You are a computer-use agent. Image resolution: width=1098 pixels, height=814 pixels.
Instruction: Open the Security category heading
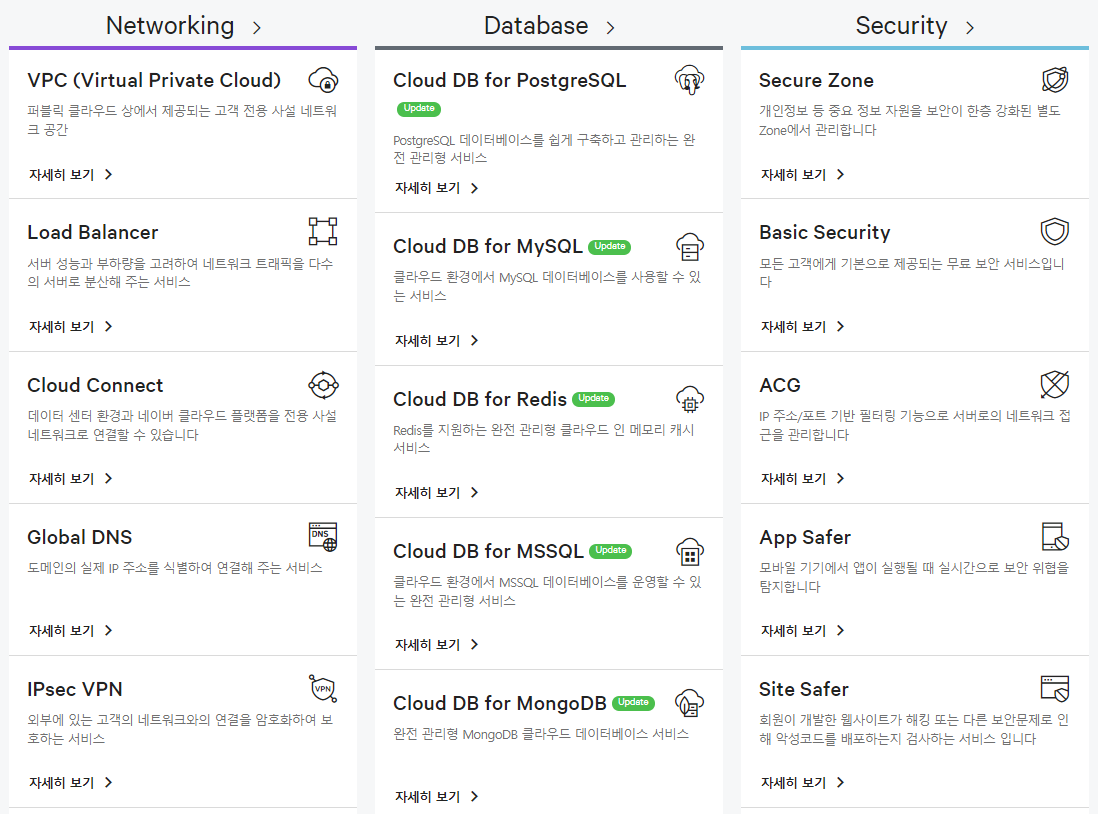click(901, 26)
